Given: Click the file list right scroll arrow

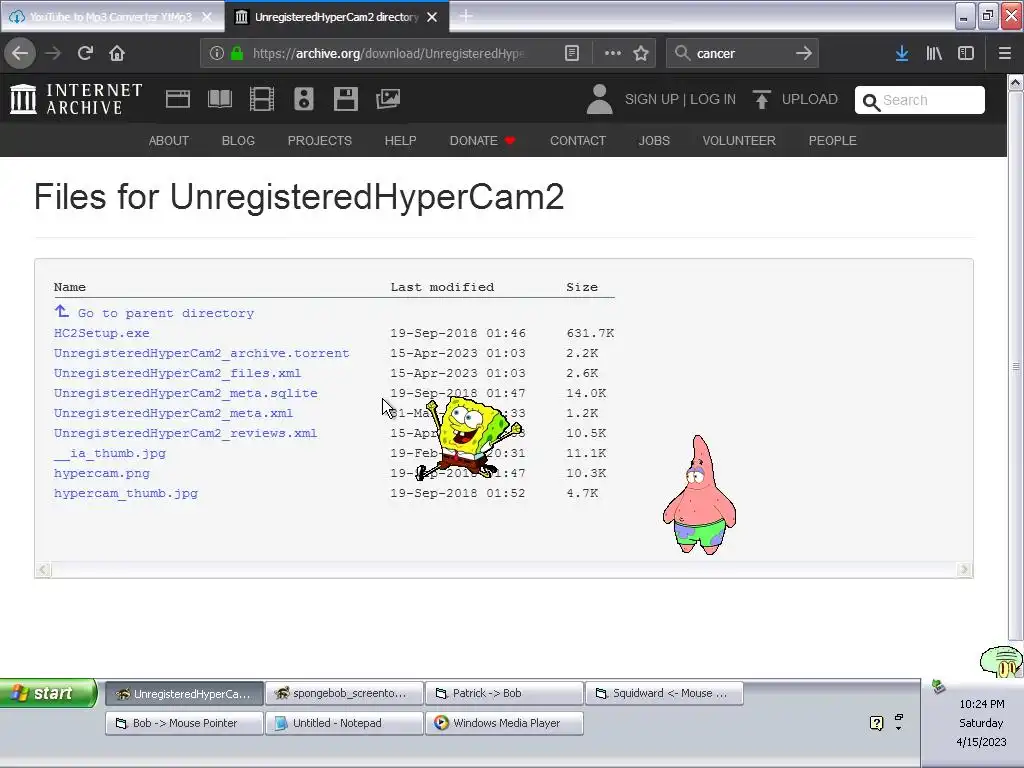Looking at the screenshot, I should 964,569.
